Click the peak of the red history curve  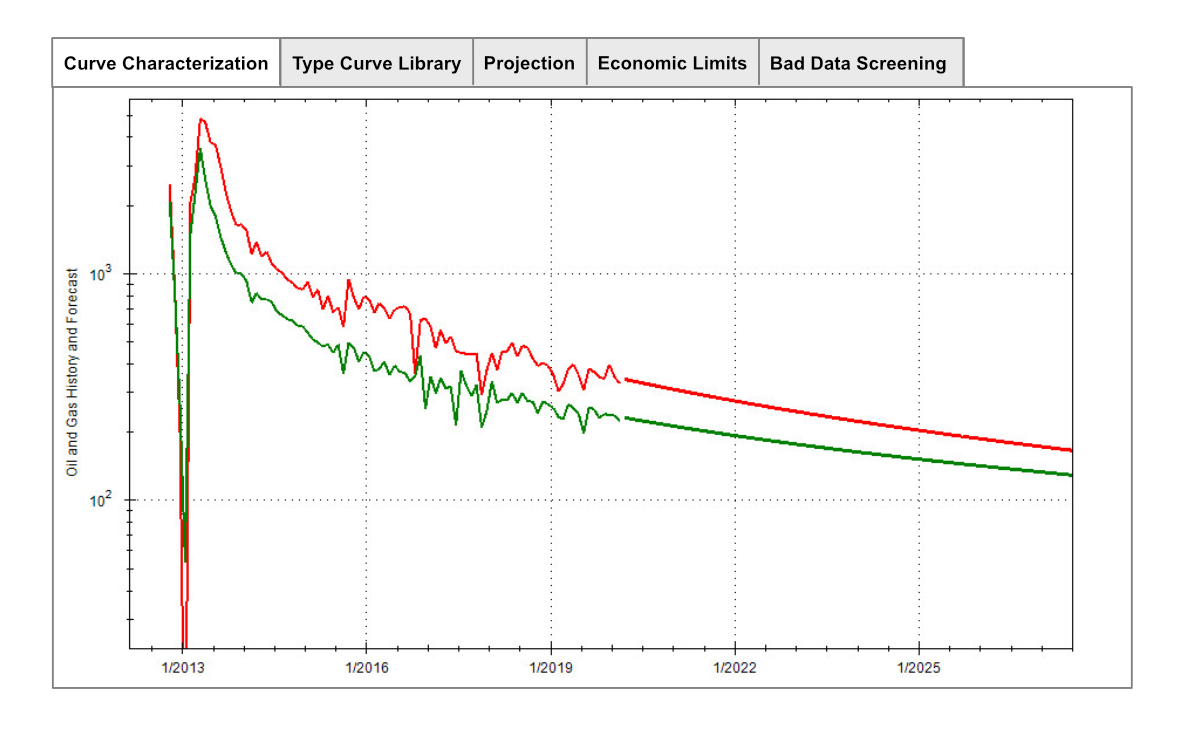click(202, 120)
